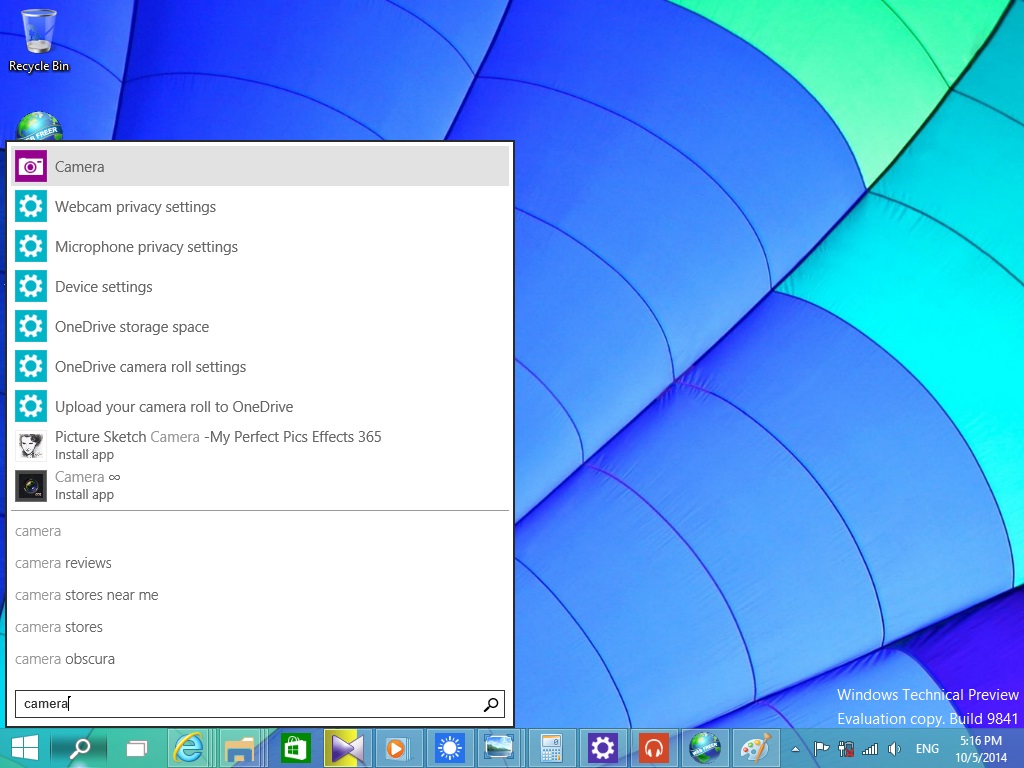Open the Recycle Bin desktop icon
The image size is (1024, 768).
39,40
